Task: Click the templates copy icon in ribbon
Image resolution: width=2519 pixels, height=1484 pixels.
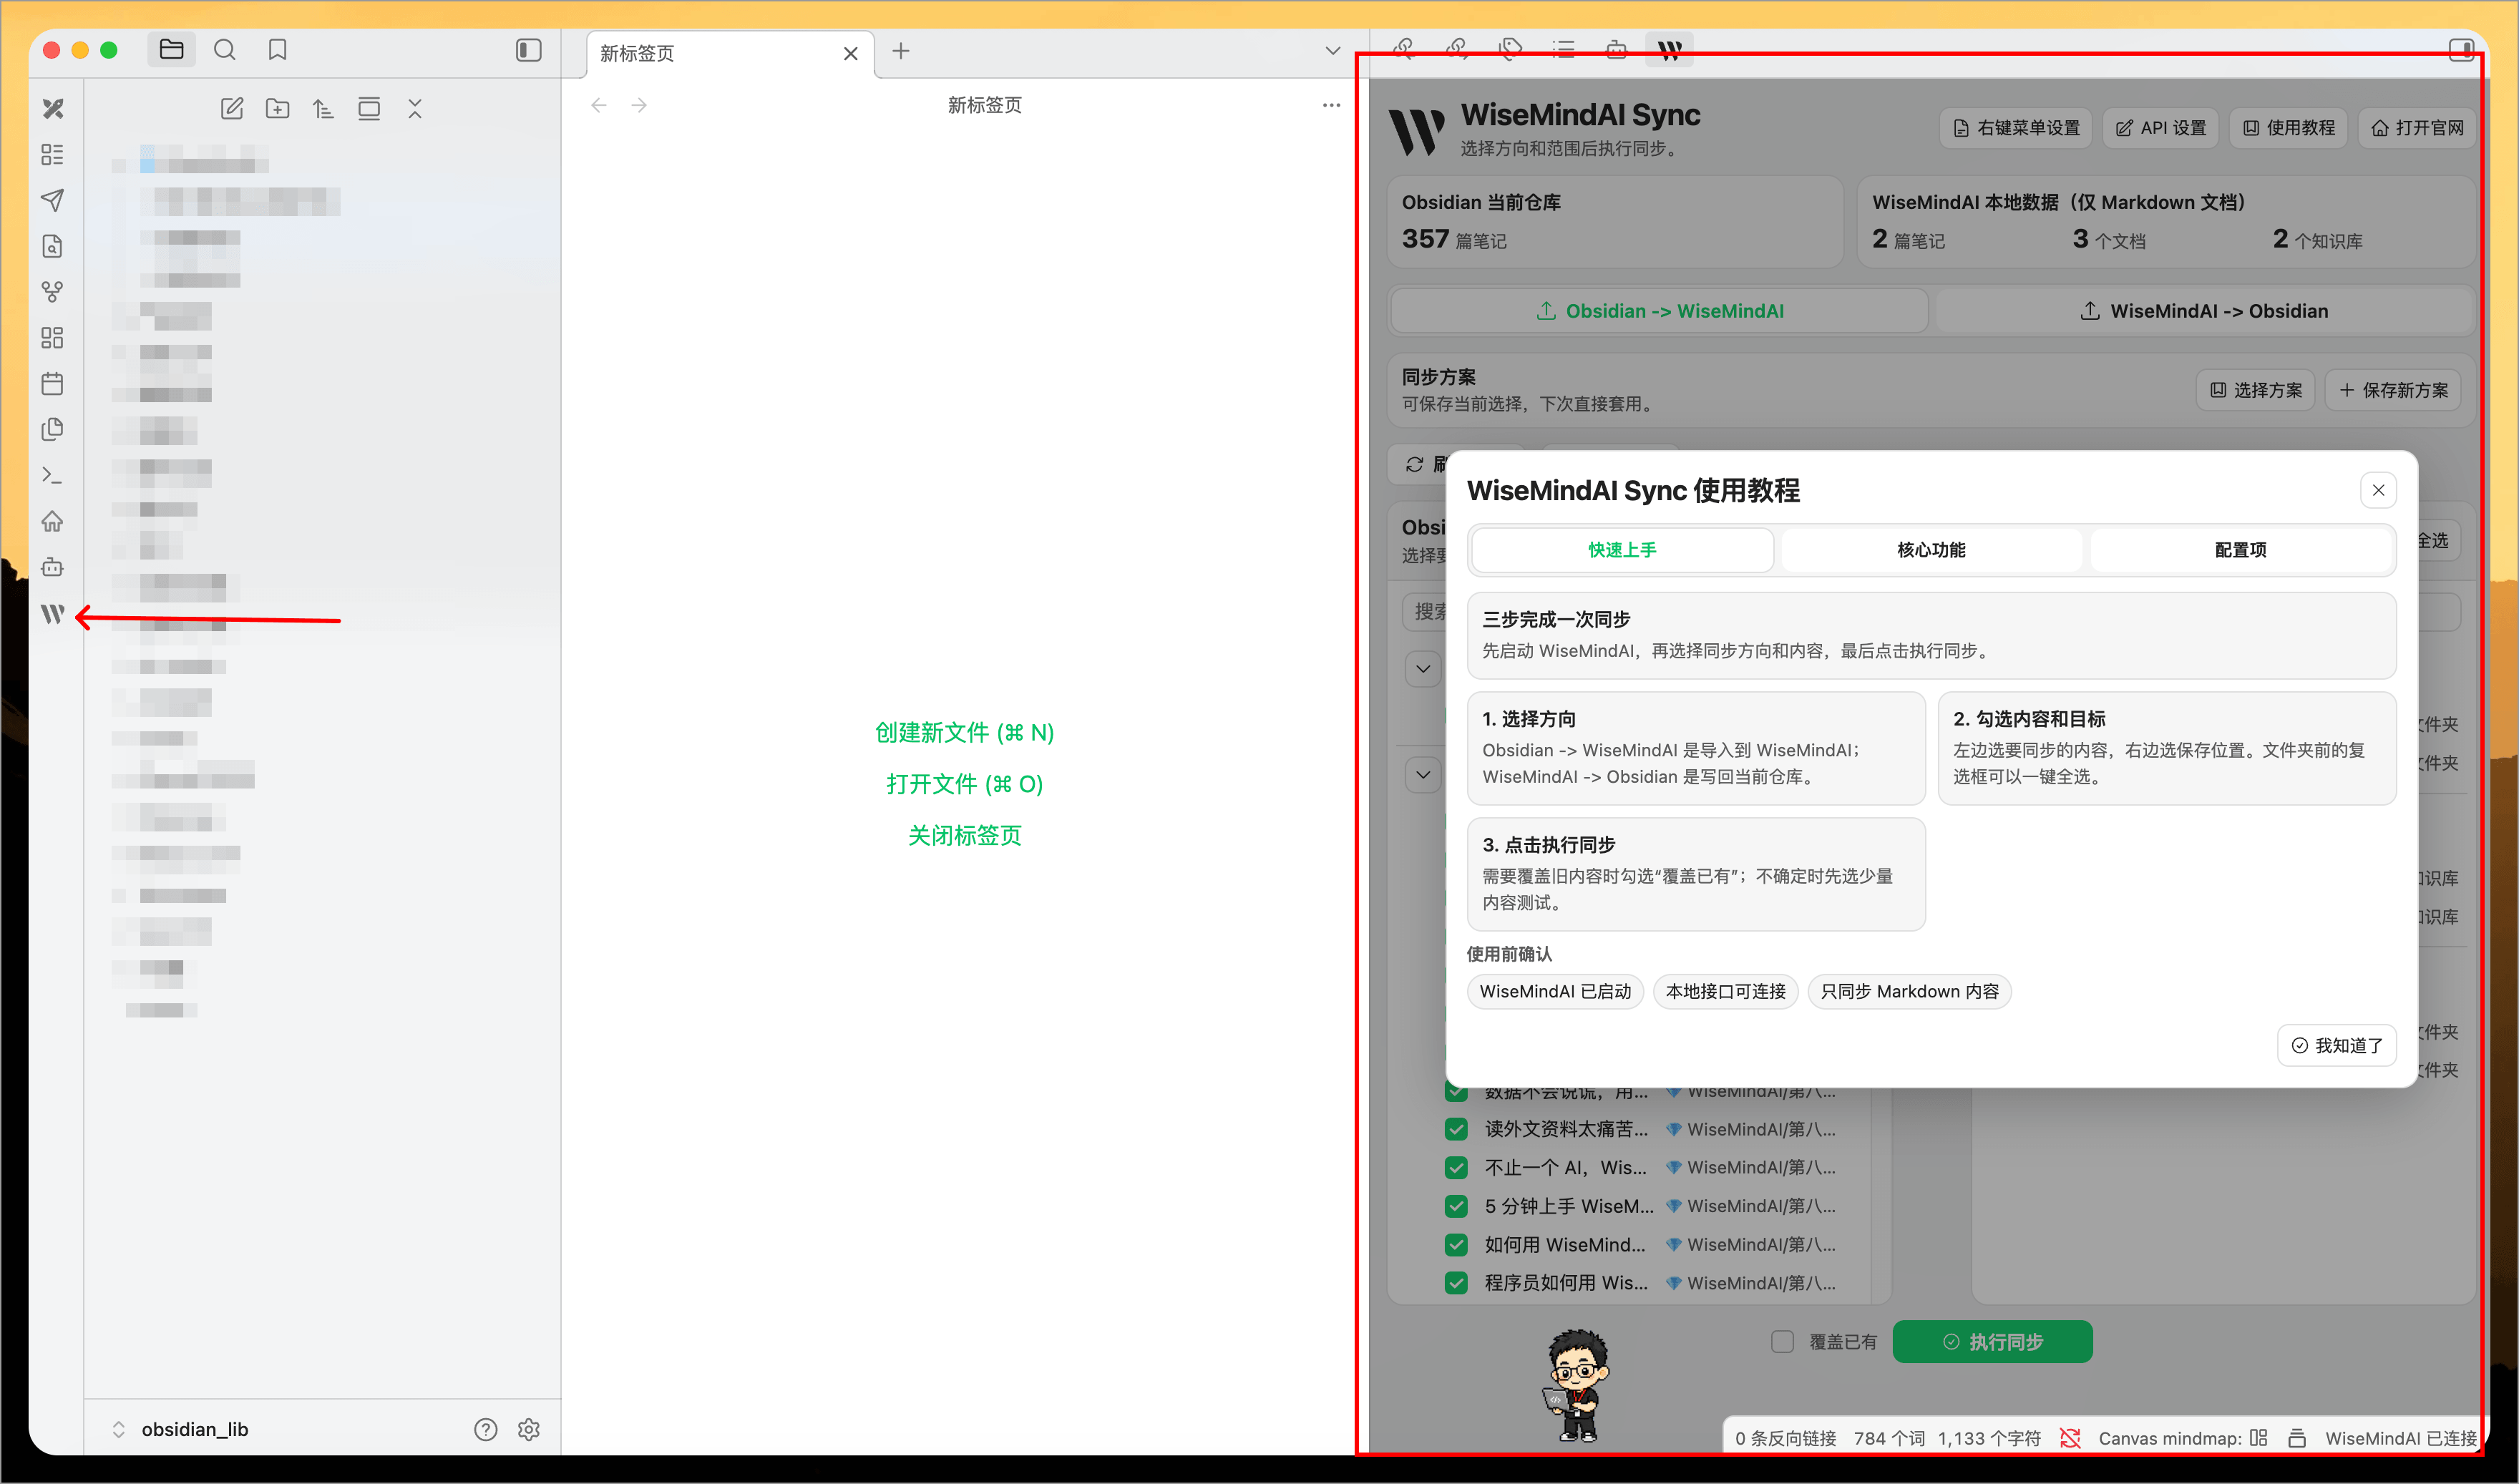Action: tap(53, 430)
